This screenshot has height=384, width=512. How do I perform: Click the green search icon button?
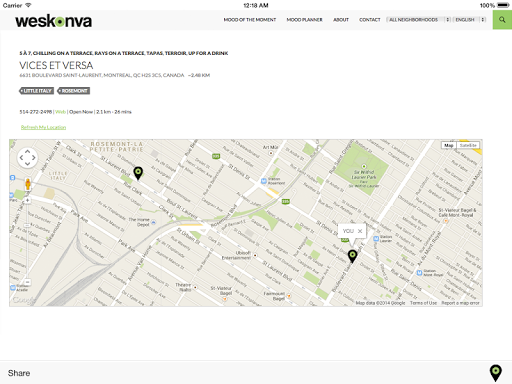click(502, 20)
